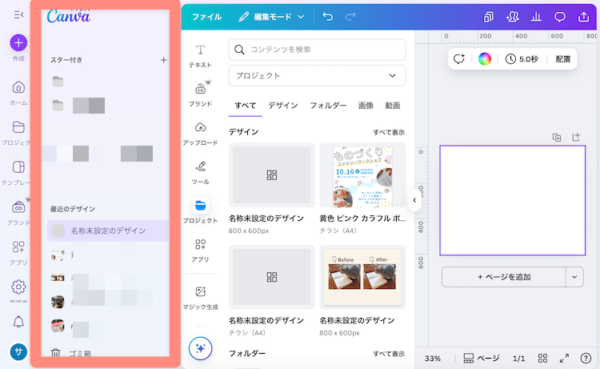The image size is (600, 369).
Task: Expand the add-page options chevron
Action: pos(574,277)
